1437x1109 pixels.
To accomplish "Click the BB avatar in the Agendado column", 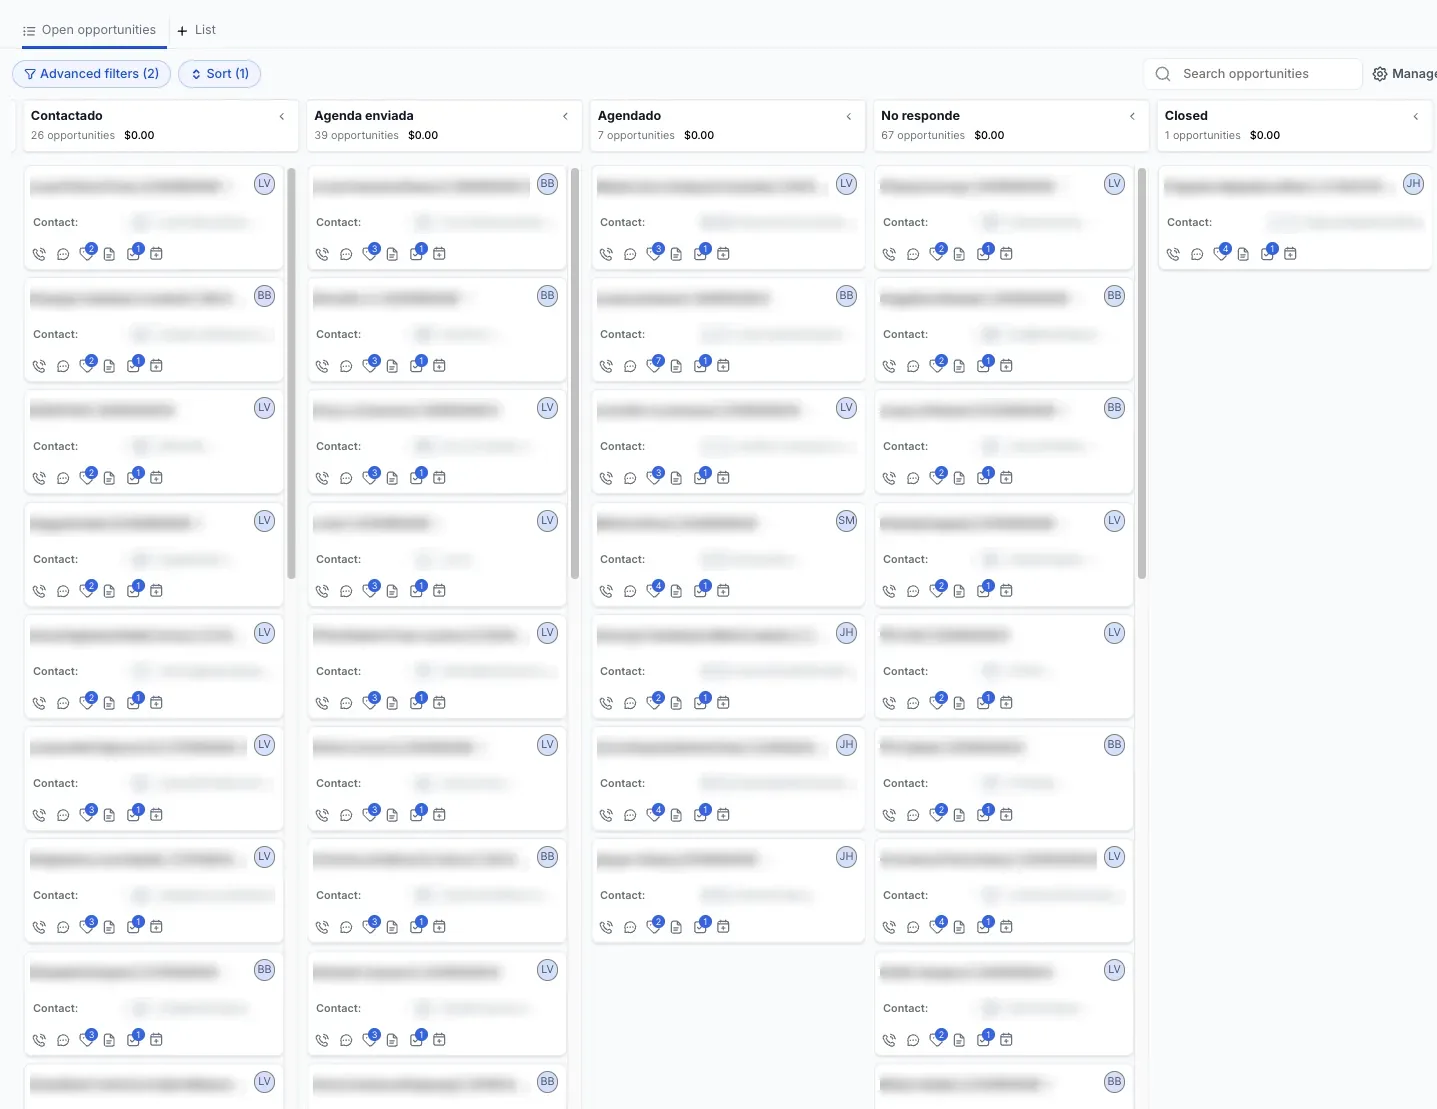I will [847, 296].
